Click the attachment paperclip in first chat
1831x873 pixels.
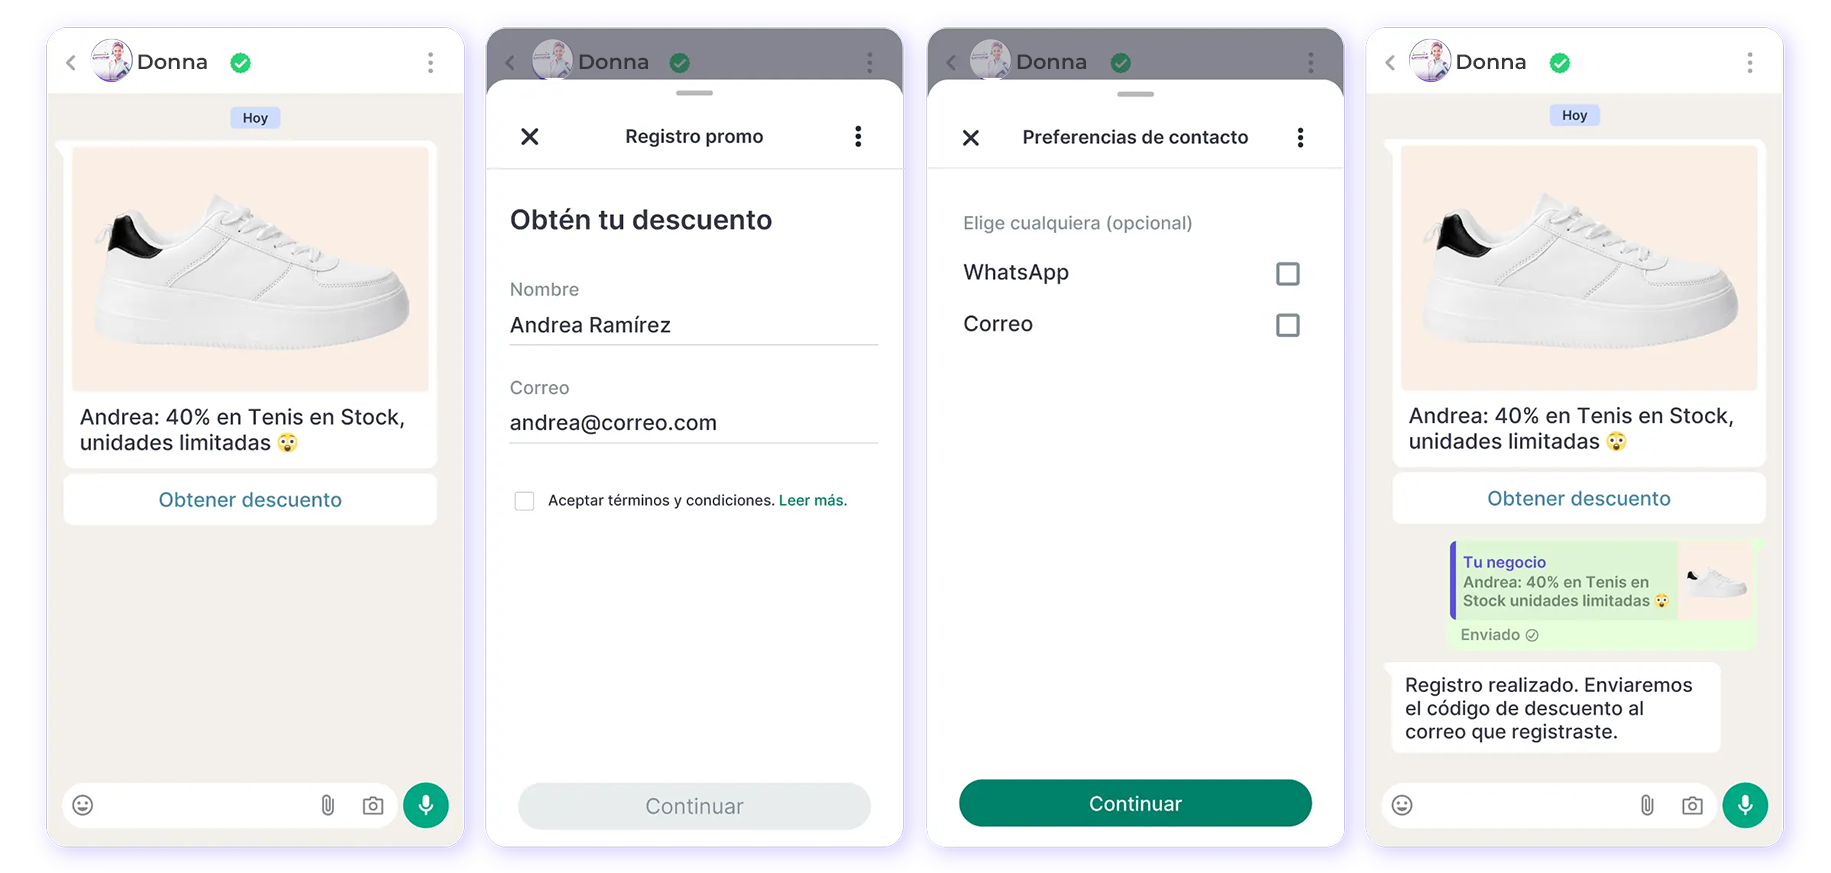(327, 805)
